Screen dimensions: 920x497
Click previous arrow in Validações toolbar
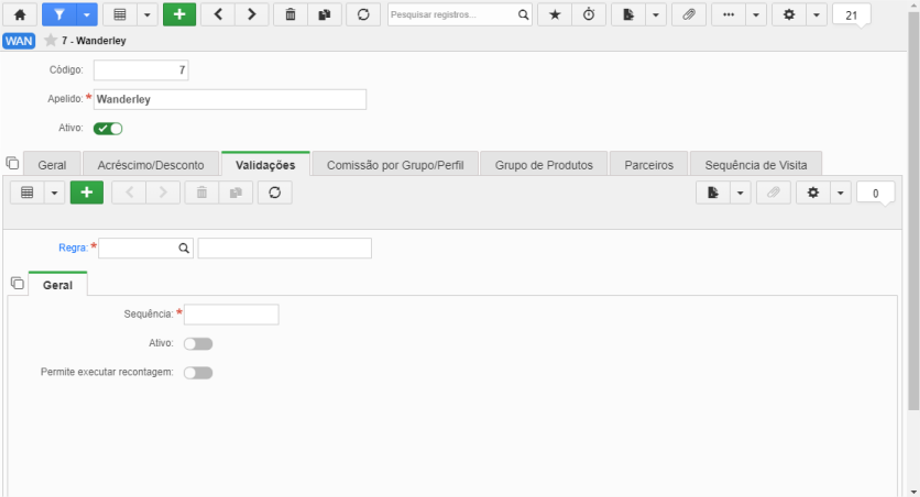[129, 192]
